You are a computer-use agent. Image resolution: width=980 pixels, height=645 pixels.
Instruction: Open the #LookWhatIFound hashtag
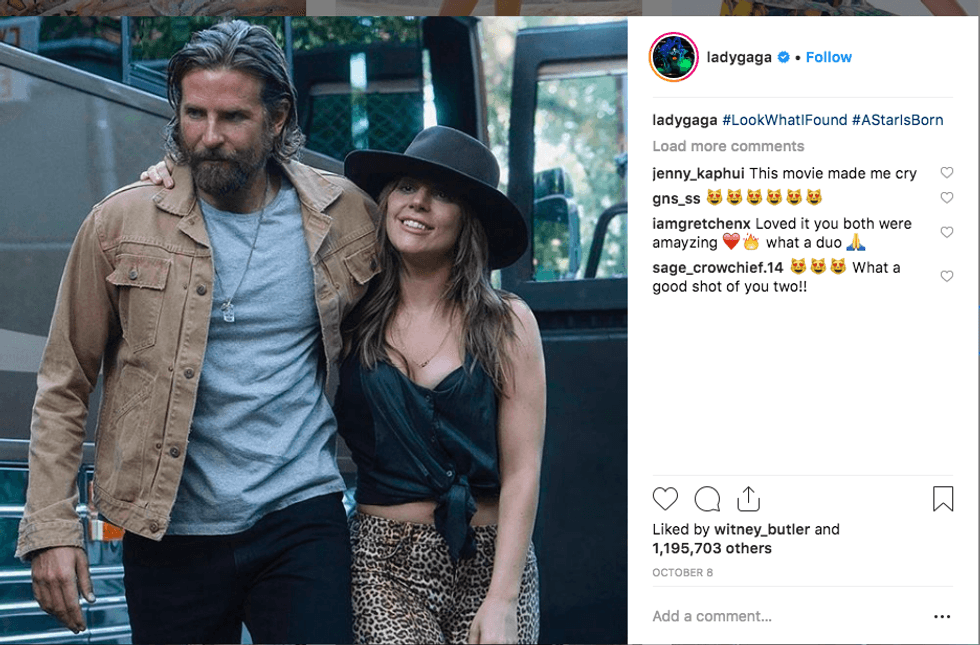click(x=784, y=120)
